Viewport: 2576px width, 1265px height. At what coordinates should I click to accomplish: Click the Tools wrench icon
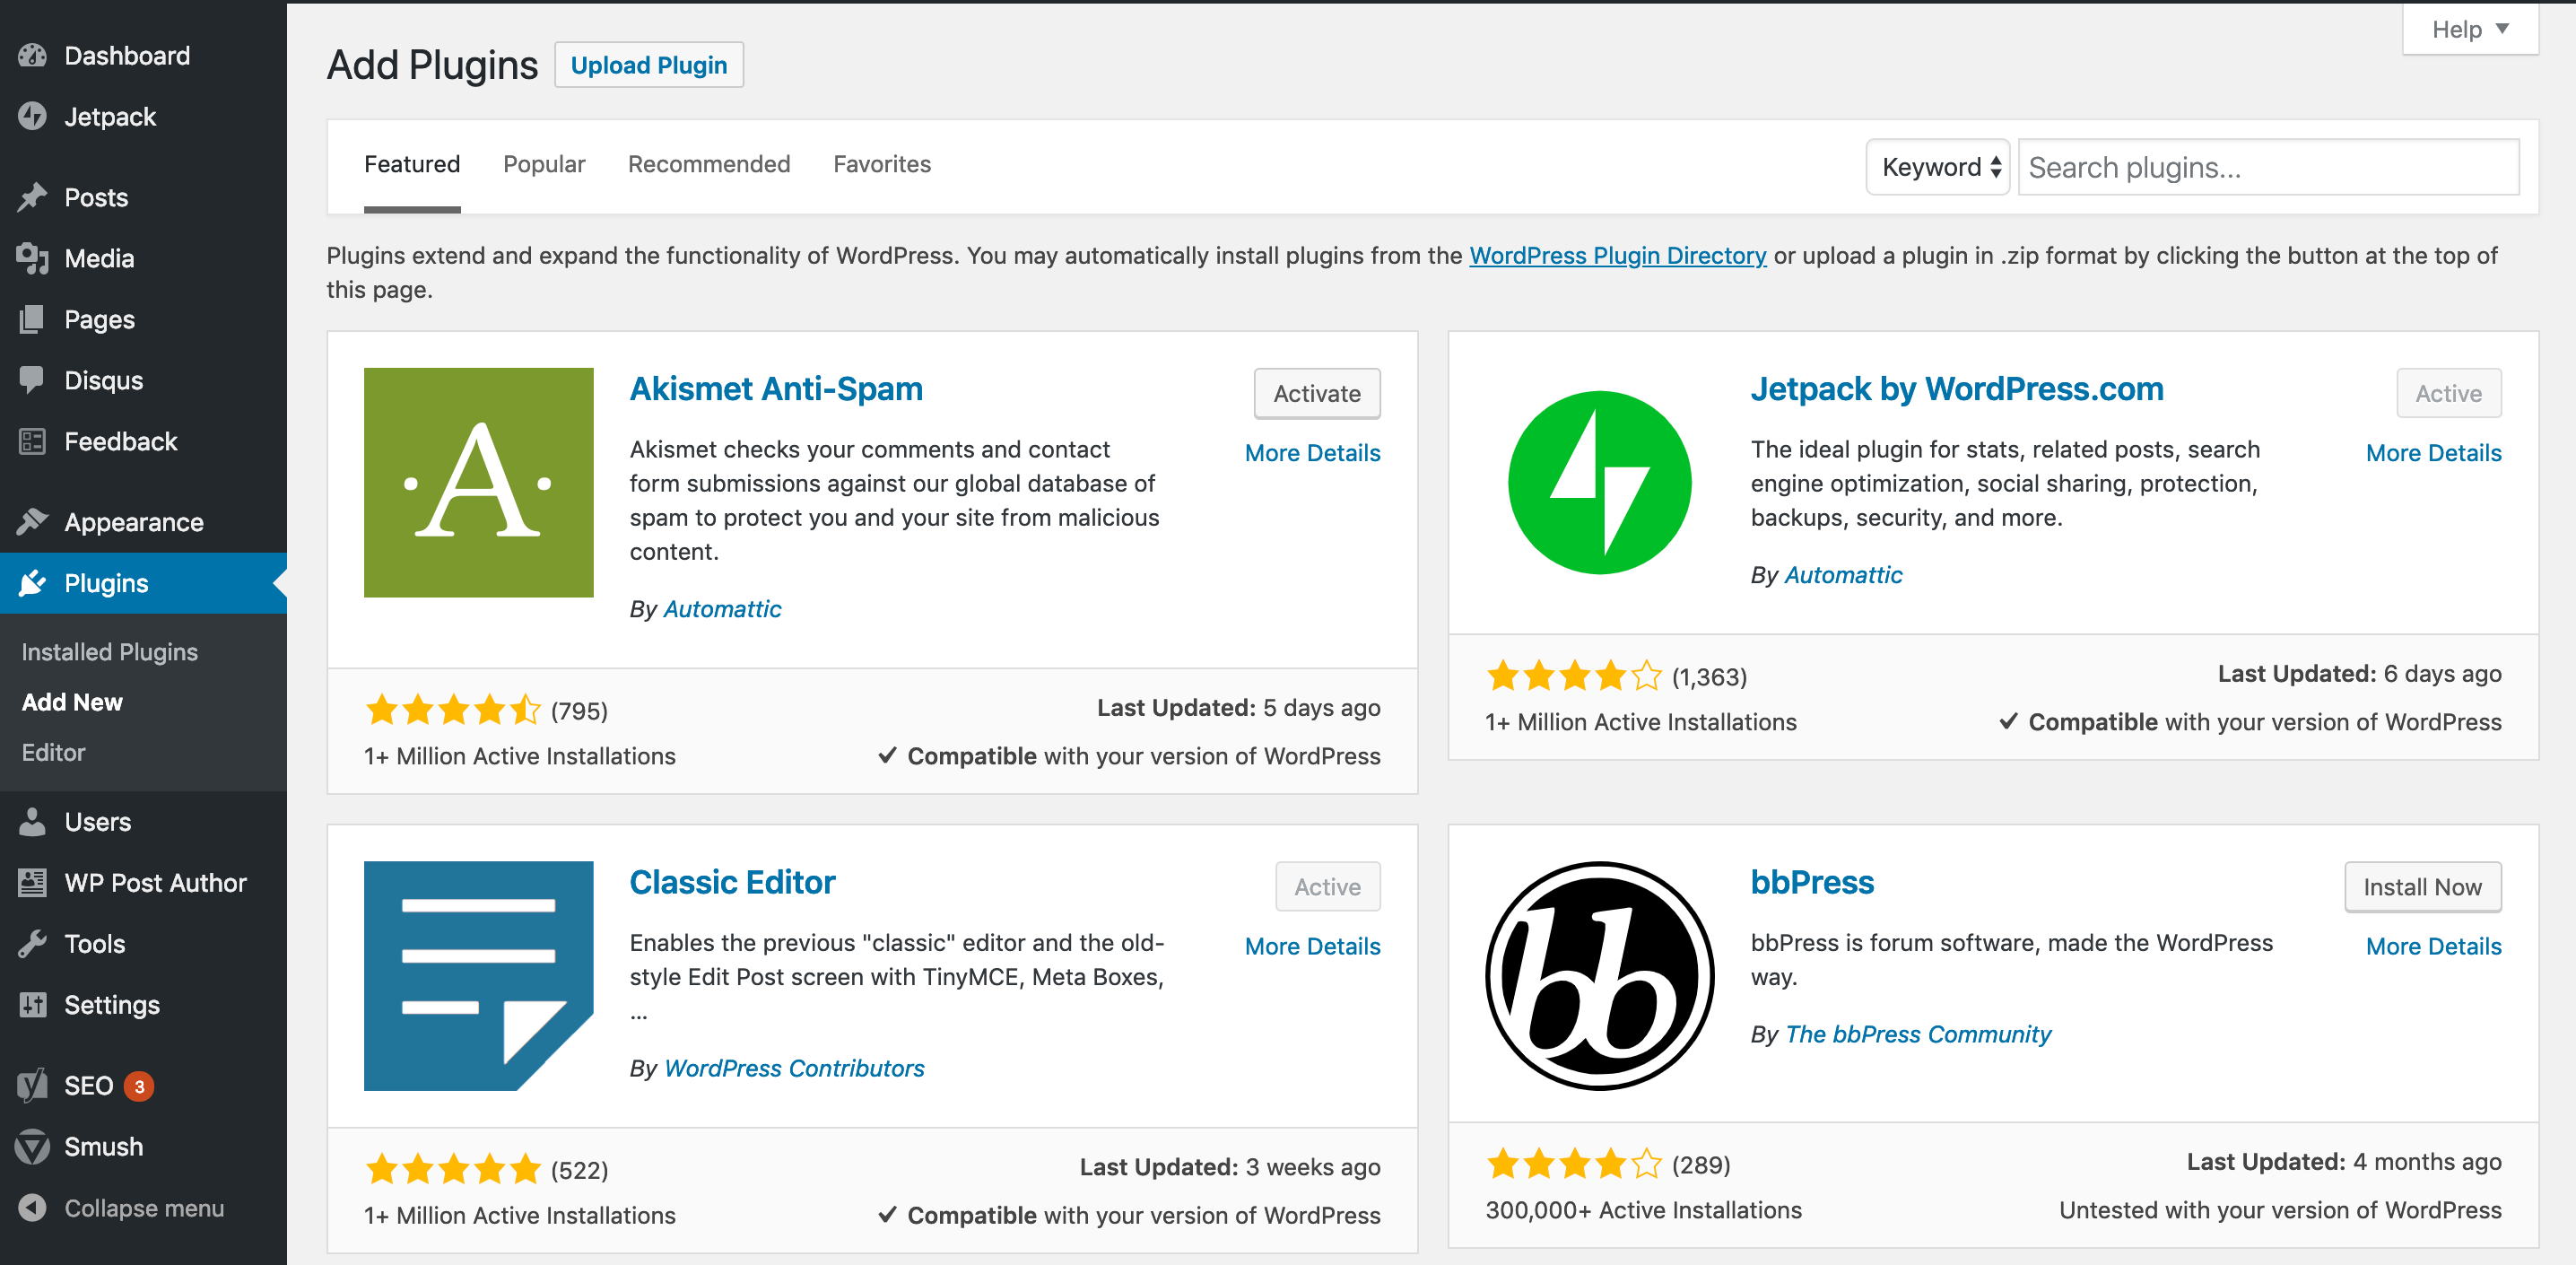tap(32, 944)
